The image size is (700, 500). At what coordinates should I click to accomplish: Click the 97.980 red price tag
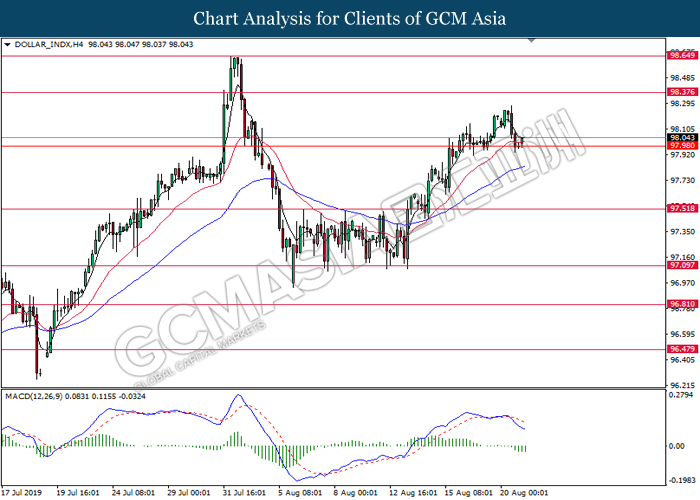pos(681,147)
